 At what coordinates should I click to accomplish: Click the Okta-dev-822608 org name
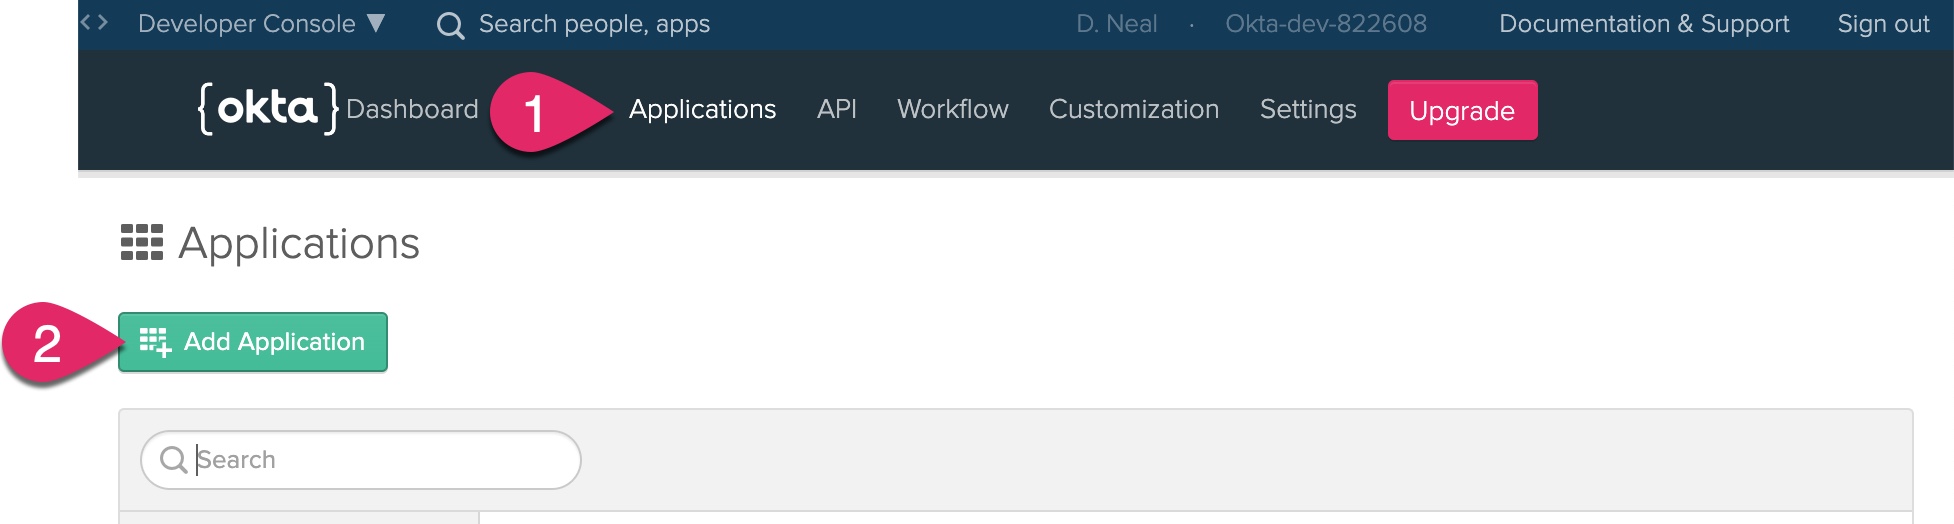click(1325, 24)
